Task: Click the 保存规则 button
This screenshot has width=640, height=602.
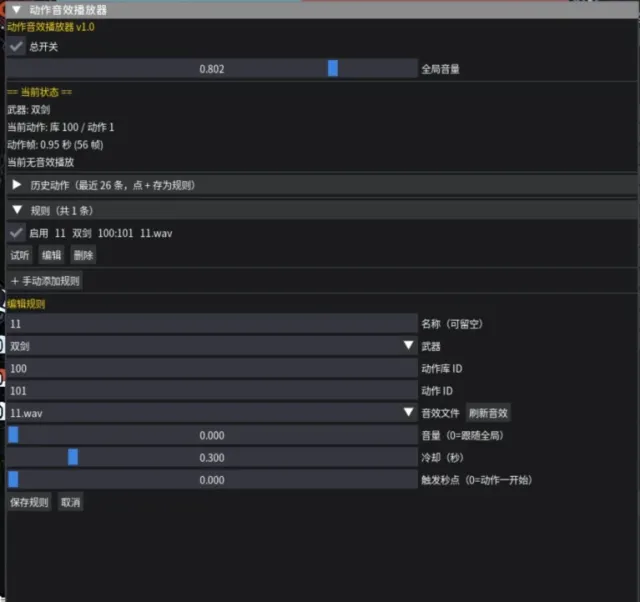Action: coord(29,502)
